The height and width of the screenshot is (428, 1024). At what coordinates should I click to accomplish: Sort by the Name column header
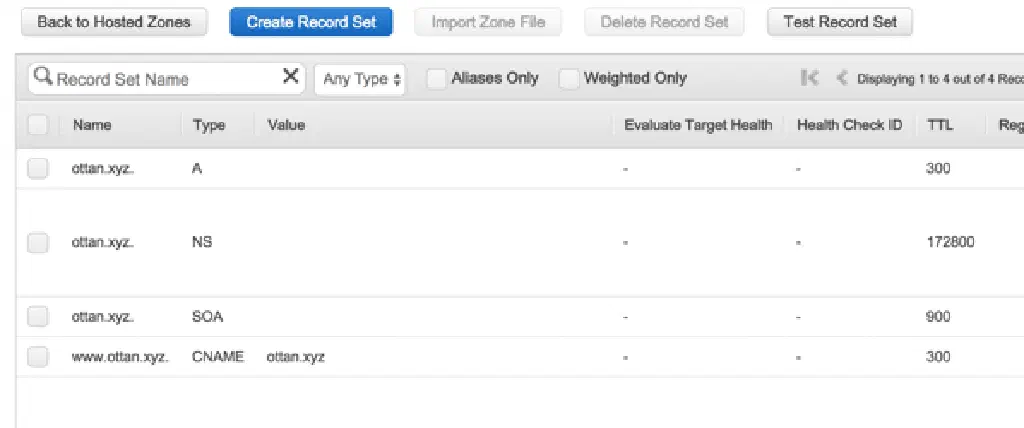(92, 125)
